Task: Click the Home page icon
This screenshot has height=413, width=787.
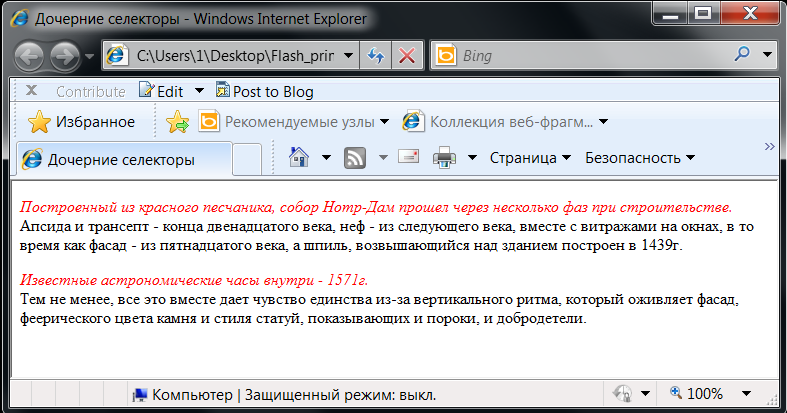Action: (299, 158)
